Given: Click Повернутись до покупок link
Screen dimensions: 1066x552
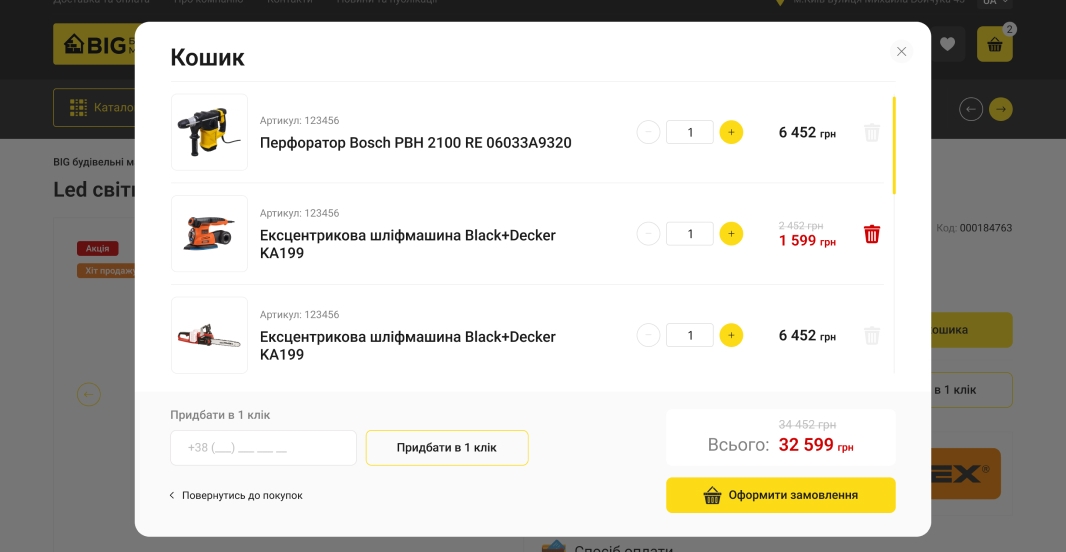Looking at the screenshot, I should pyautogui.click(x=236, y=495).
